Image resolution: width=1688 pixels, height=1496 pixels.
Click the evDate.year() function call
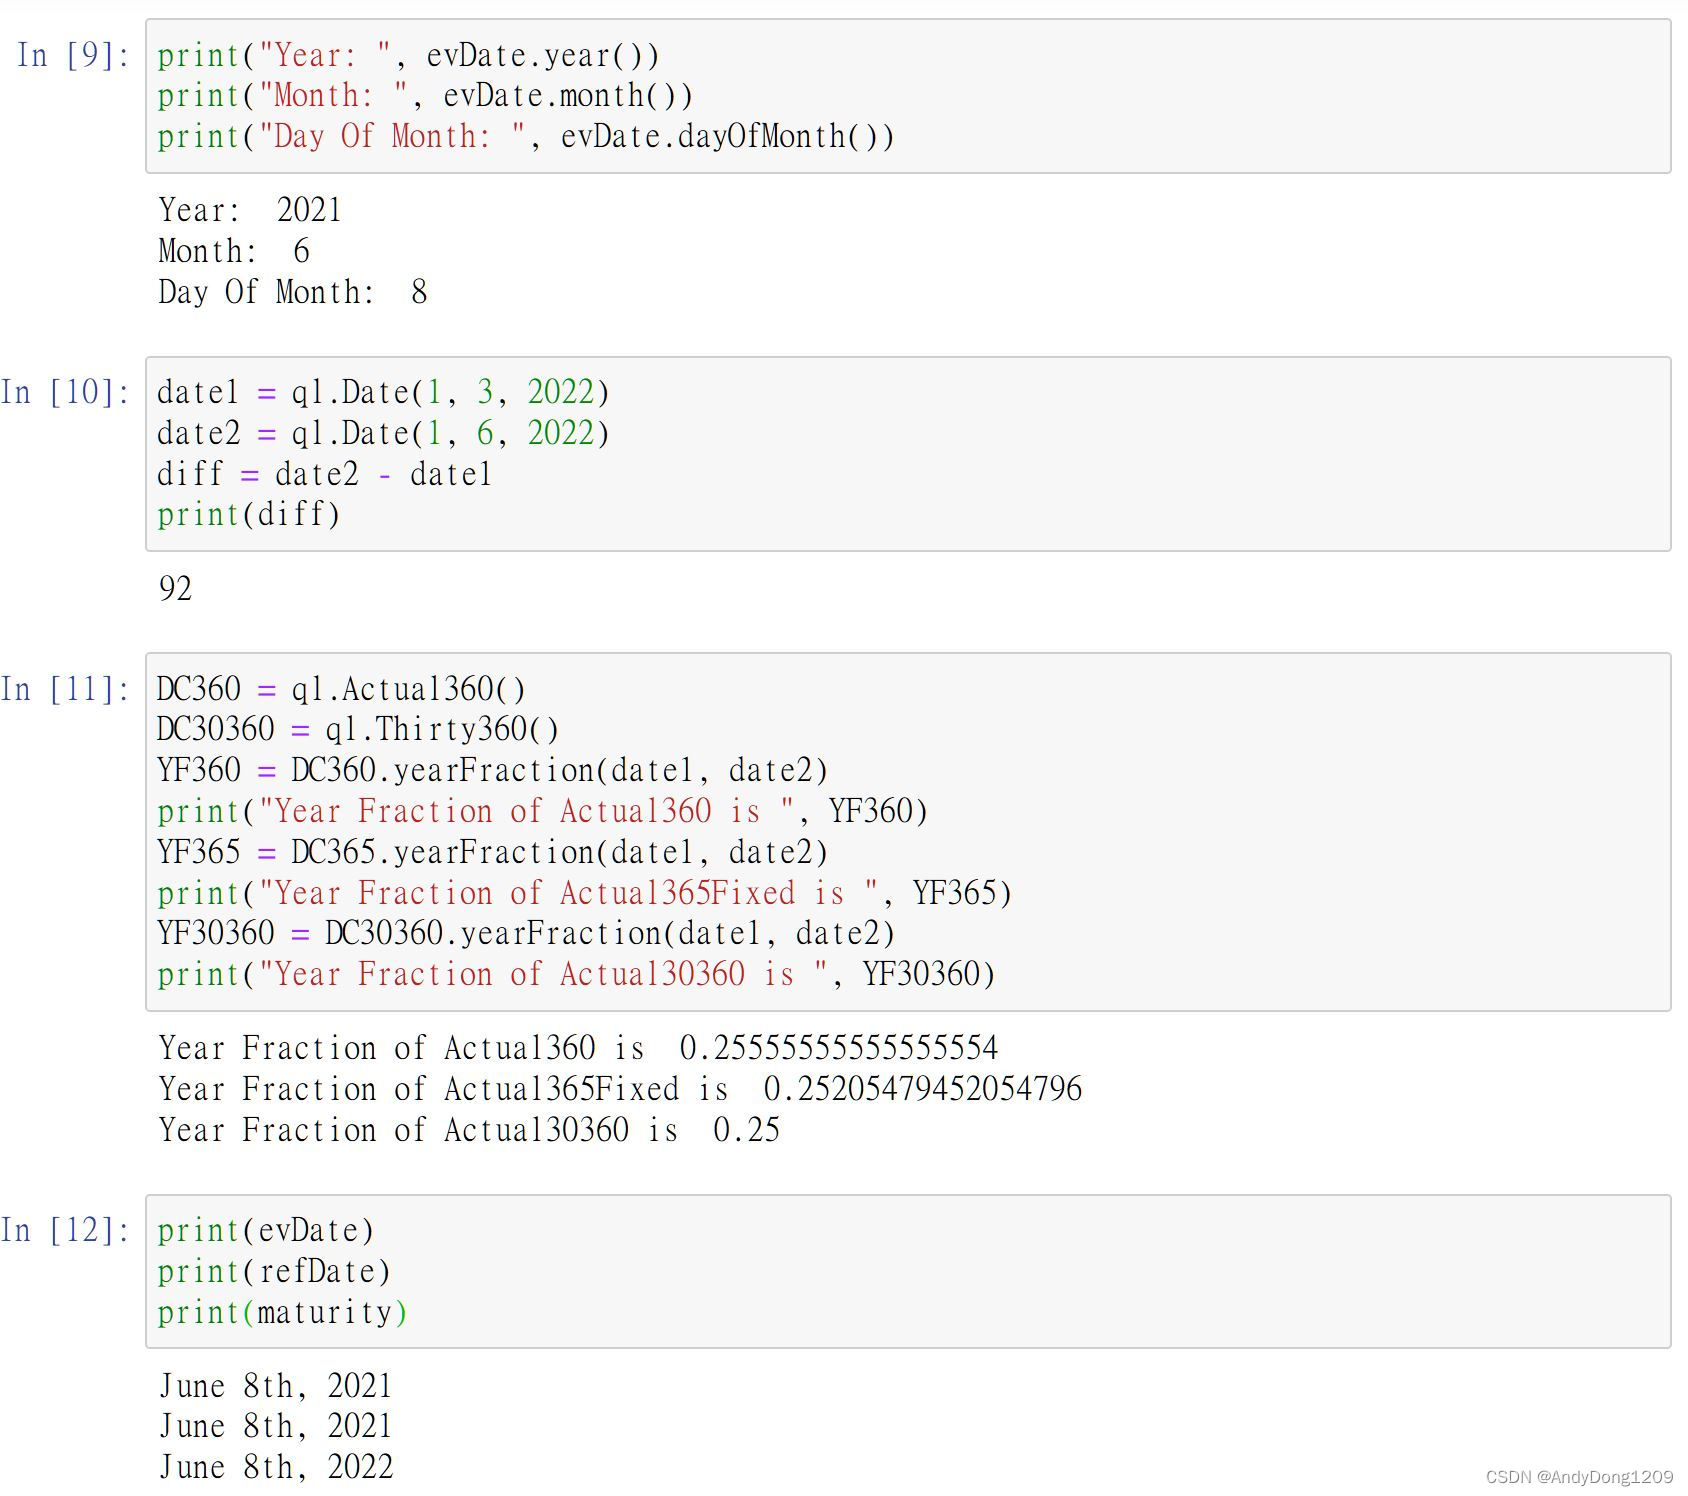tap(540, 55)
